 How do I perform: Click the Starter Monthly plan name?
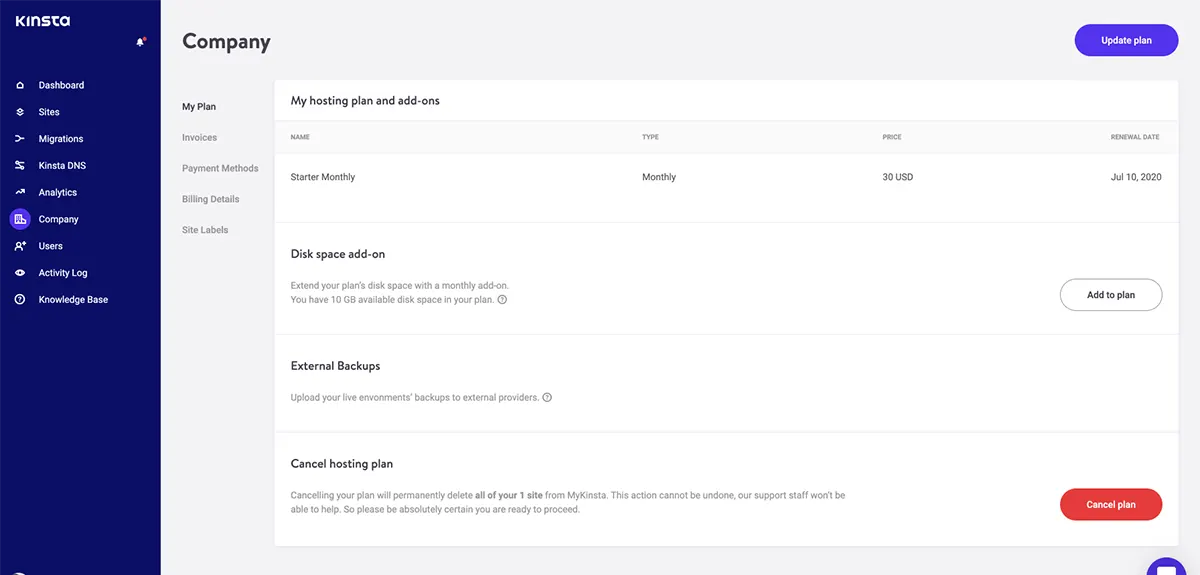point(323,177)
